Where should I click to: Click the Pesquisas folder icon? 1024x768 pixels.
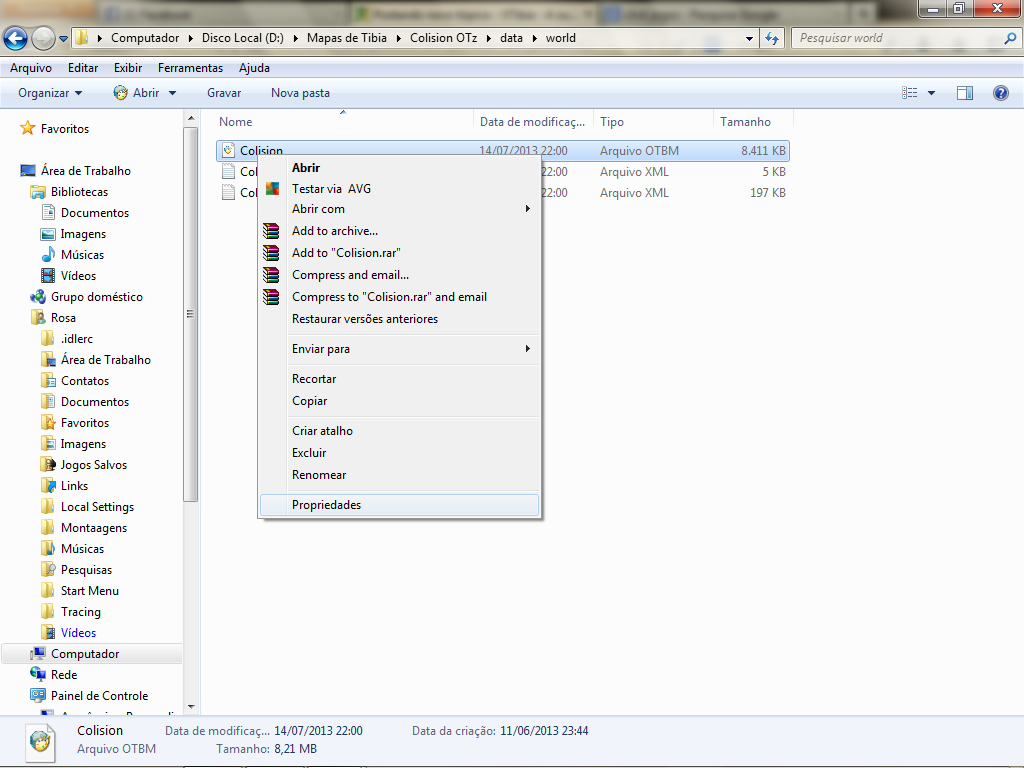48,569
